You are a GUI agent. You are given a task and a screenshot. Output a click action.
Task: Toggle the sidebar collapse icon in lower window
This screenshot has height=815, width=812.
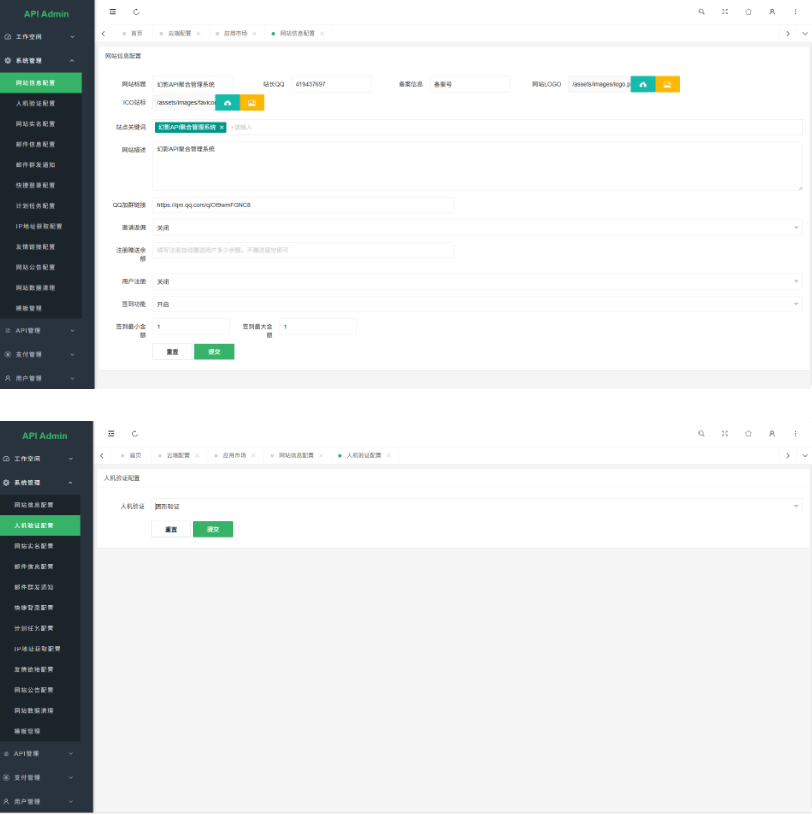pos(111,433)
